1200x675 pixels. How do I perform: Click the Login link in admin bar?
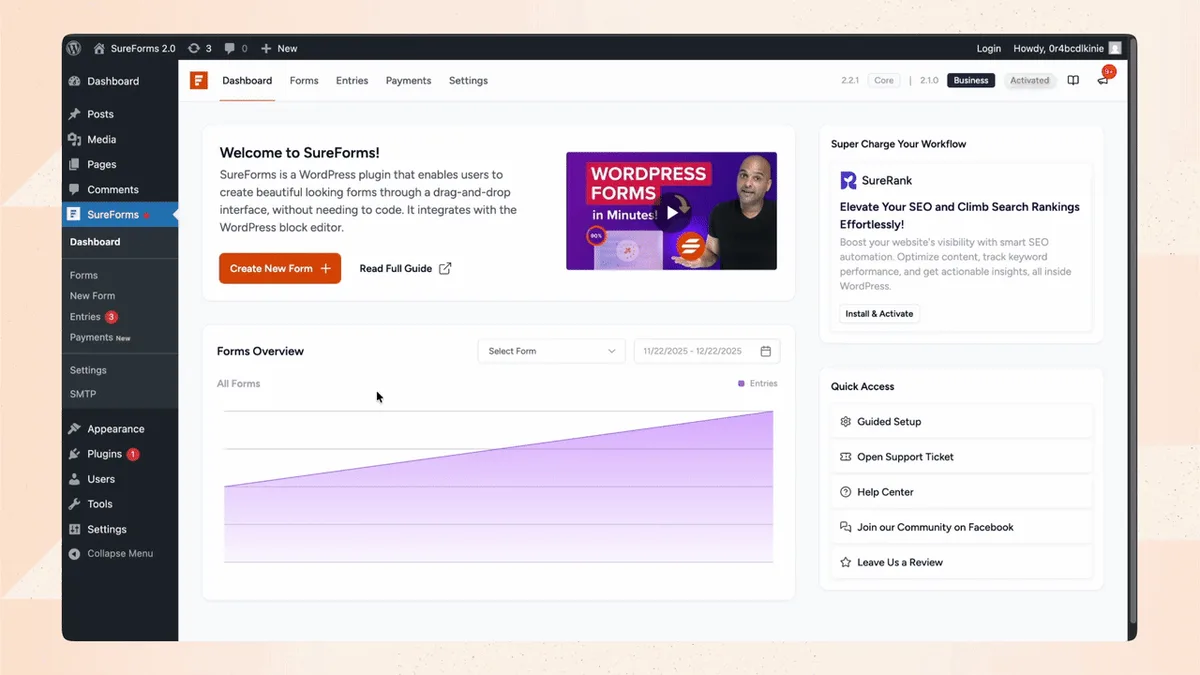(989, 48)
